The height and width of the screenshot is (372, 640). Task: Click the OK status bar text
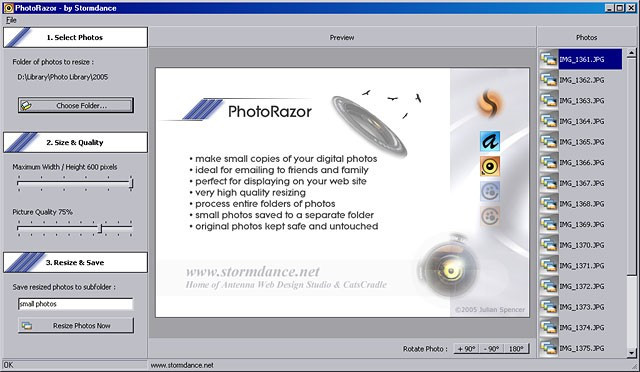(8, 365)
